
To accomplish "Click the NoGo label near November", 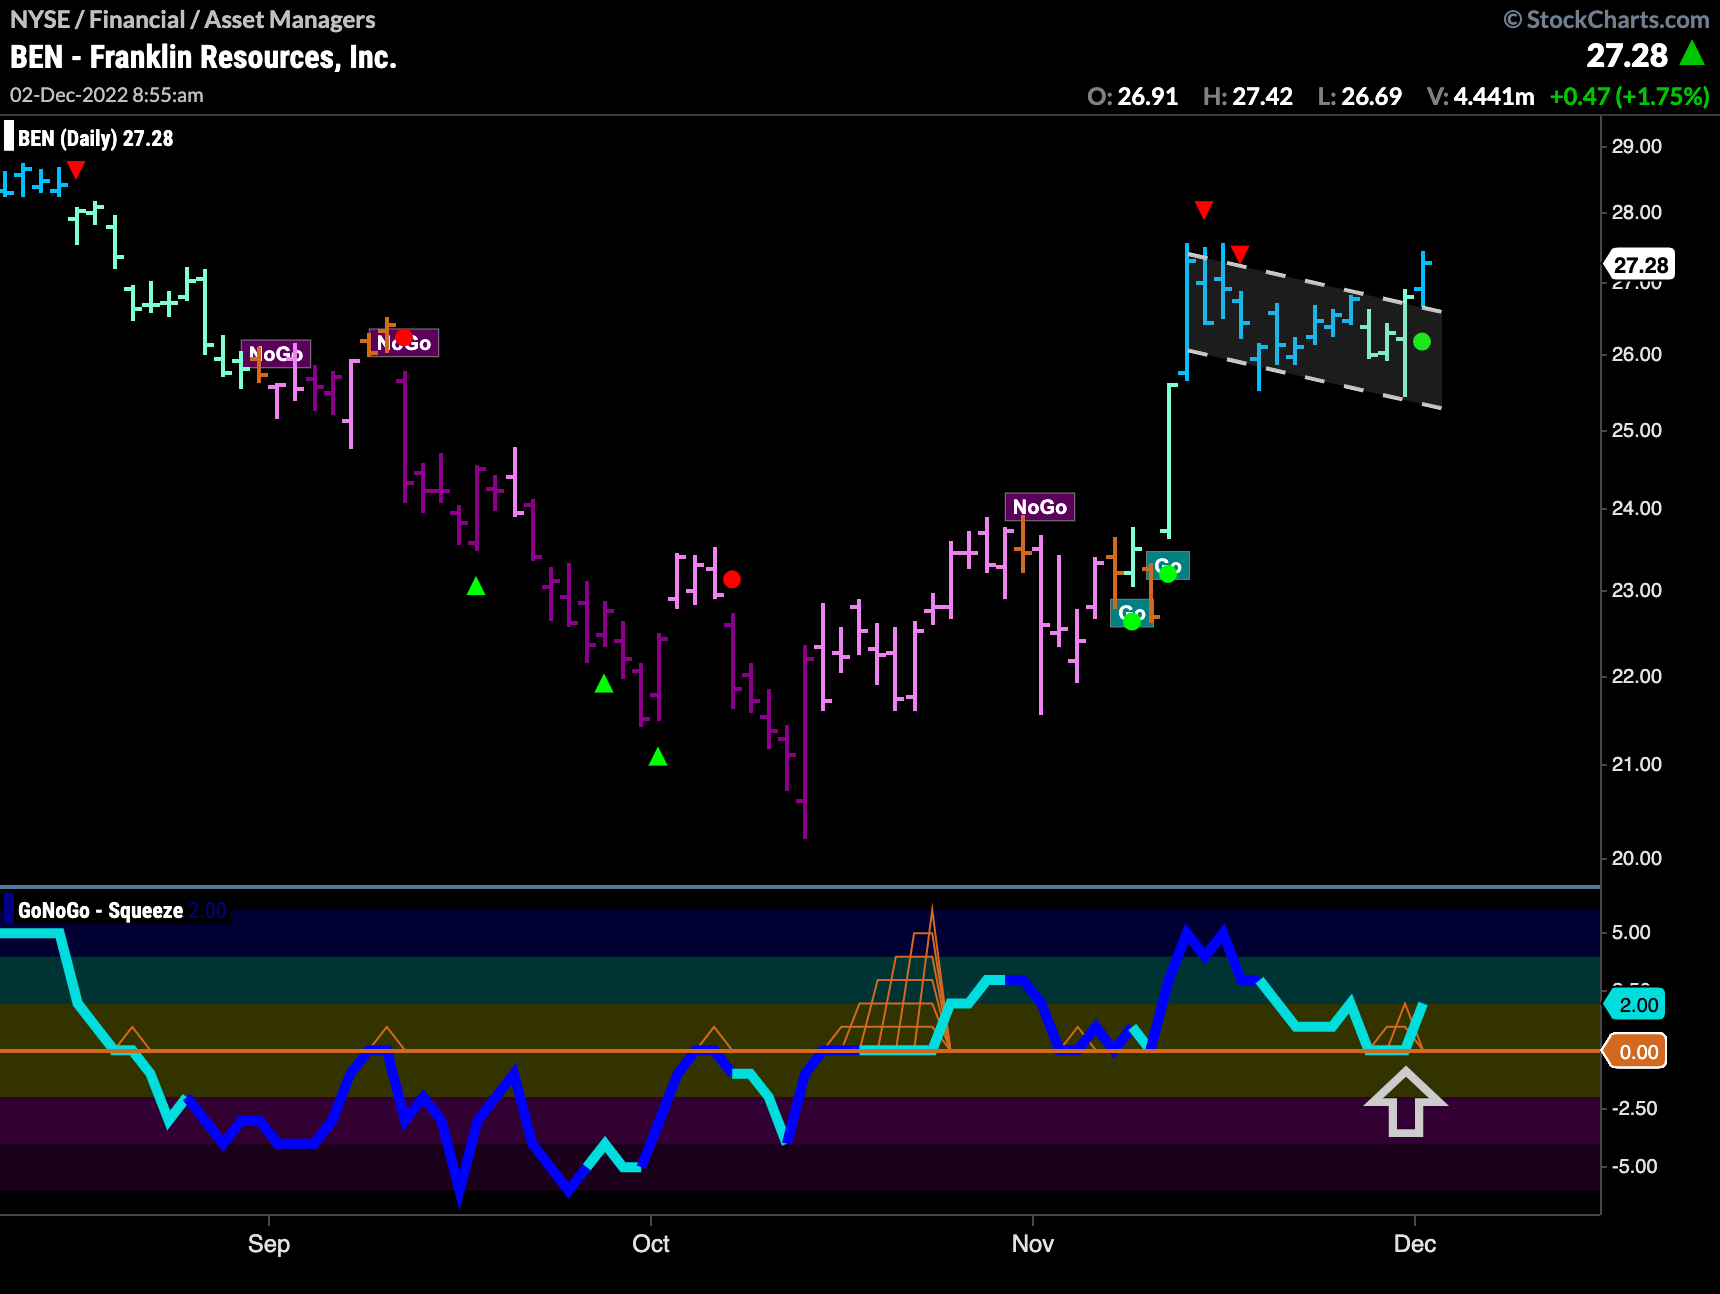I will pos(1040,507).
